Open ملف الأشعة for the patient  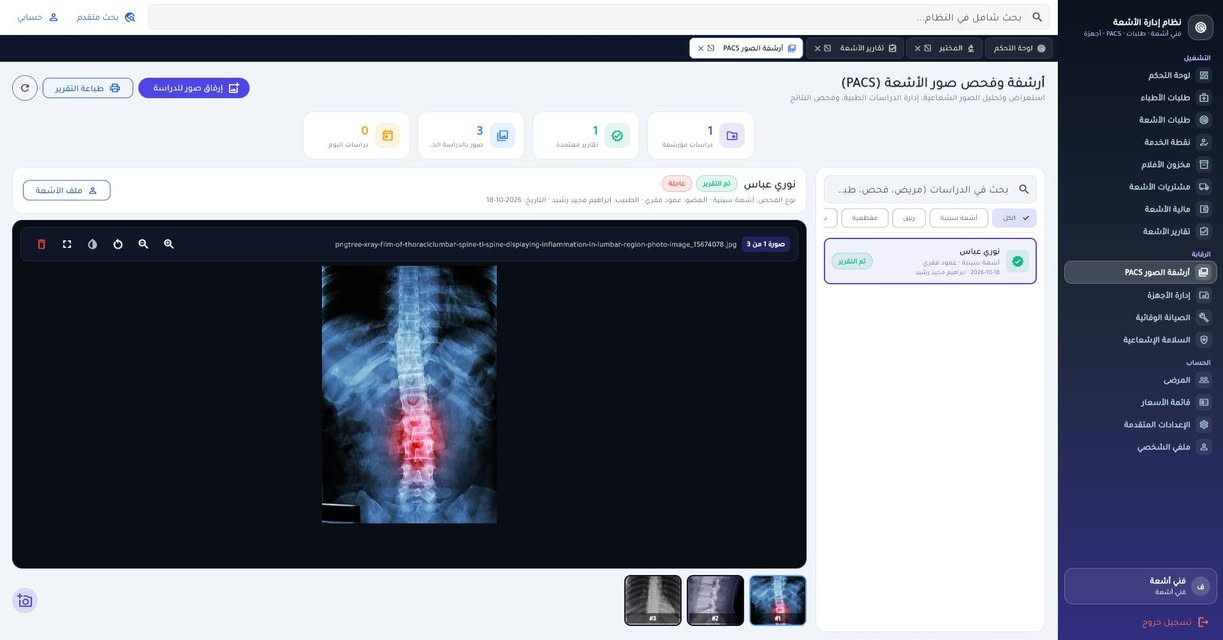click(67, 190)
